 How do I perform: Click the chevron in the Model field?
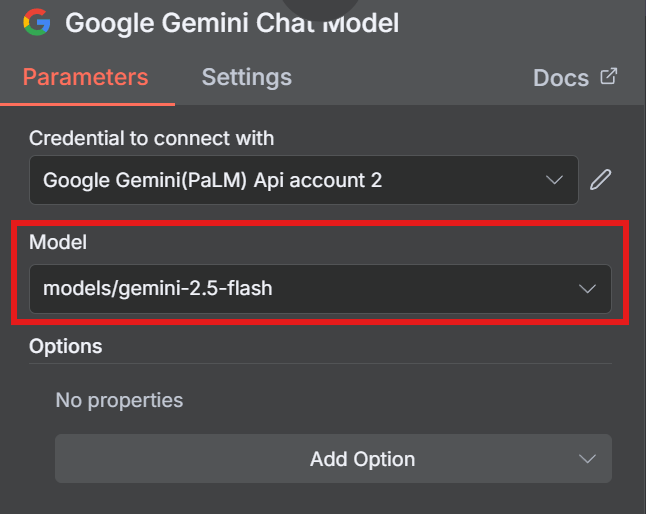click(588, 289)
